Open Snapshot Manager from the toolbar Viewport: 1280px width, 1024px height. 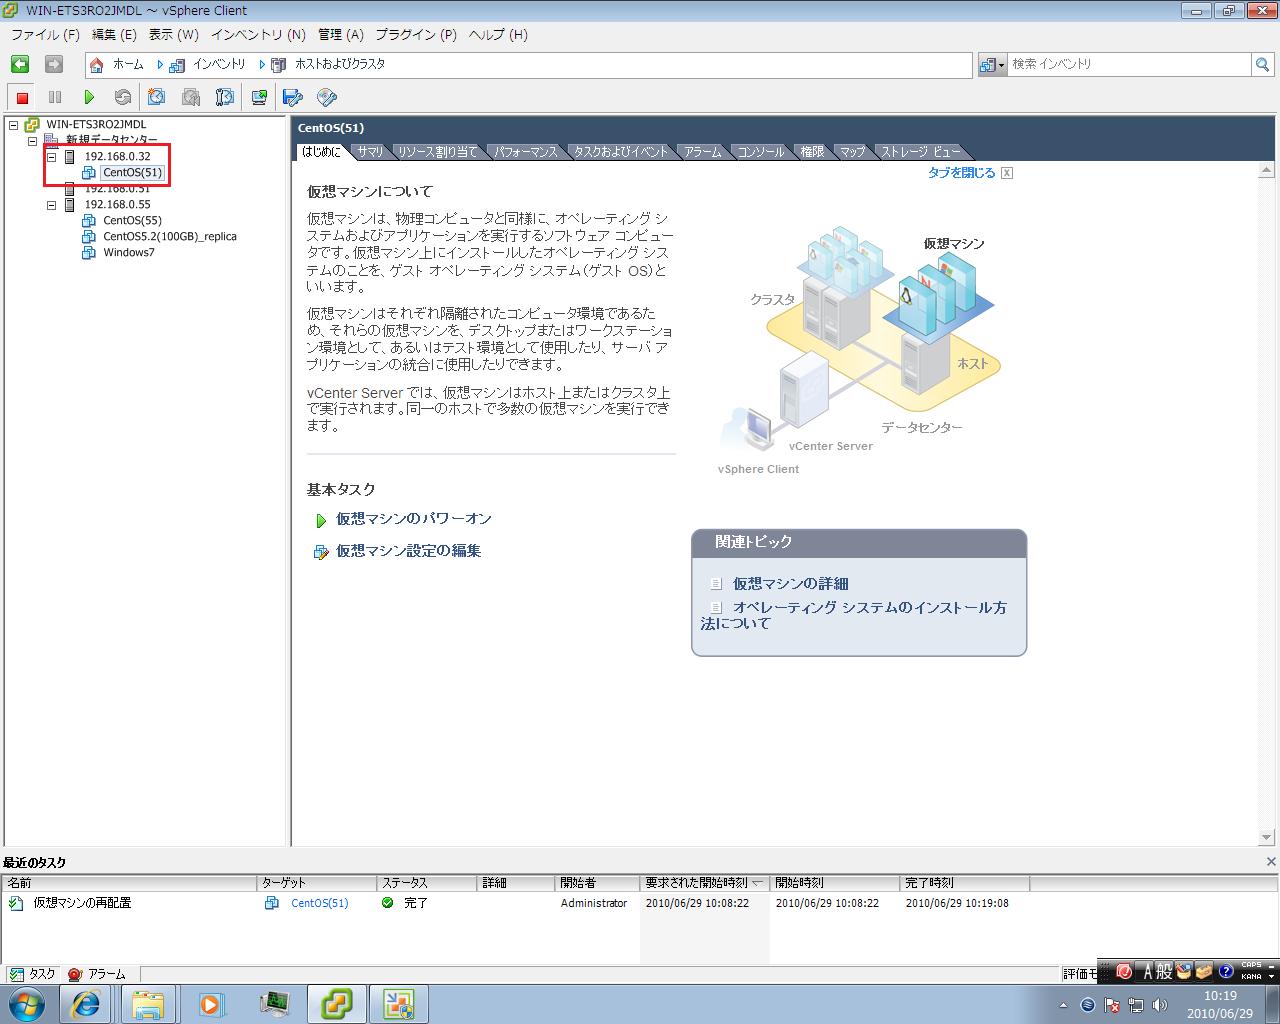(225, 97)
